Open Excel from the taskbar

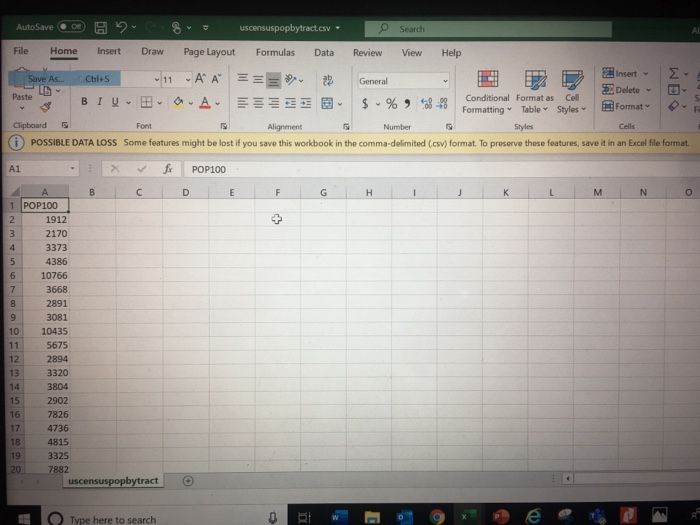click(x=467, y=517)
